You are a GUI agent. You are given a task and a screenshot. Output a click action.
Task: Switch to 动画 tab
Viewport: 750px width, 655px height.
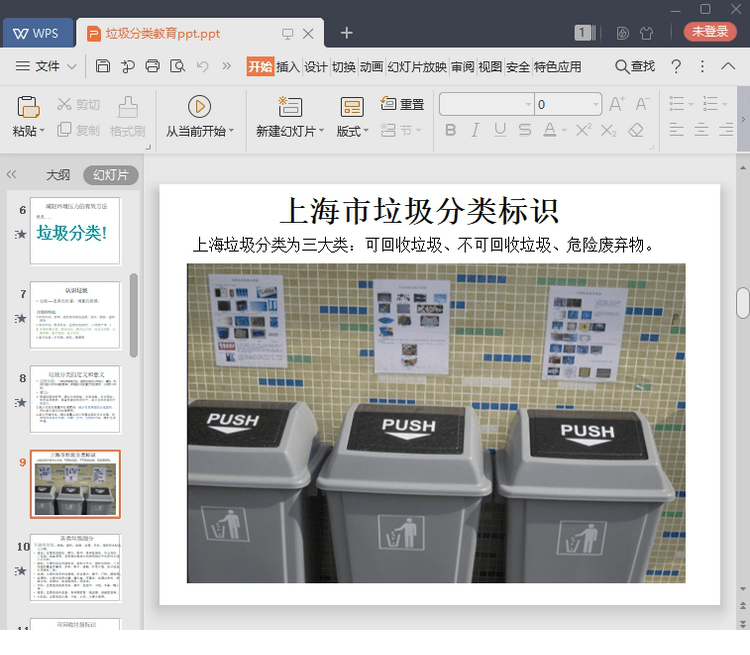[372, 67]
